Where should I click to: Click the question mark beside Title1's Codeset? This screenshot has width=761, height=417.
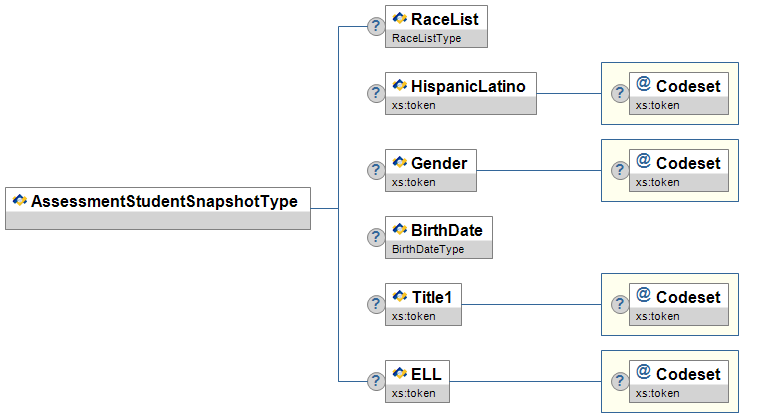620,304
